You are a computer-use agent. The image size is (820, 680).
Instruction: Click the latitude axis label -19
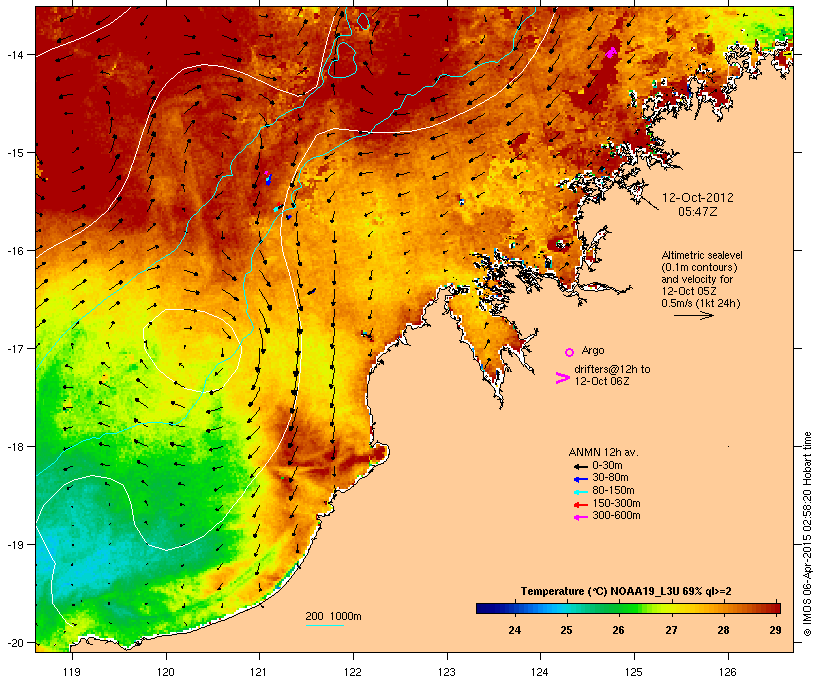pyautogui.click(x=14, y=545)
